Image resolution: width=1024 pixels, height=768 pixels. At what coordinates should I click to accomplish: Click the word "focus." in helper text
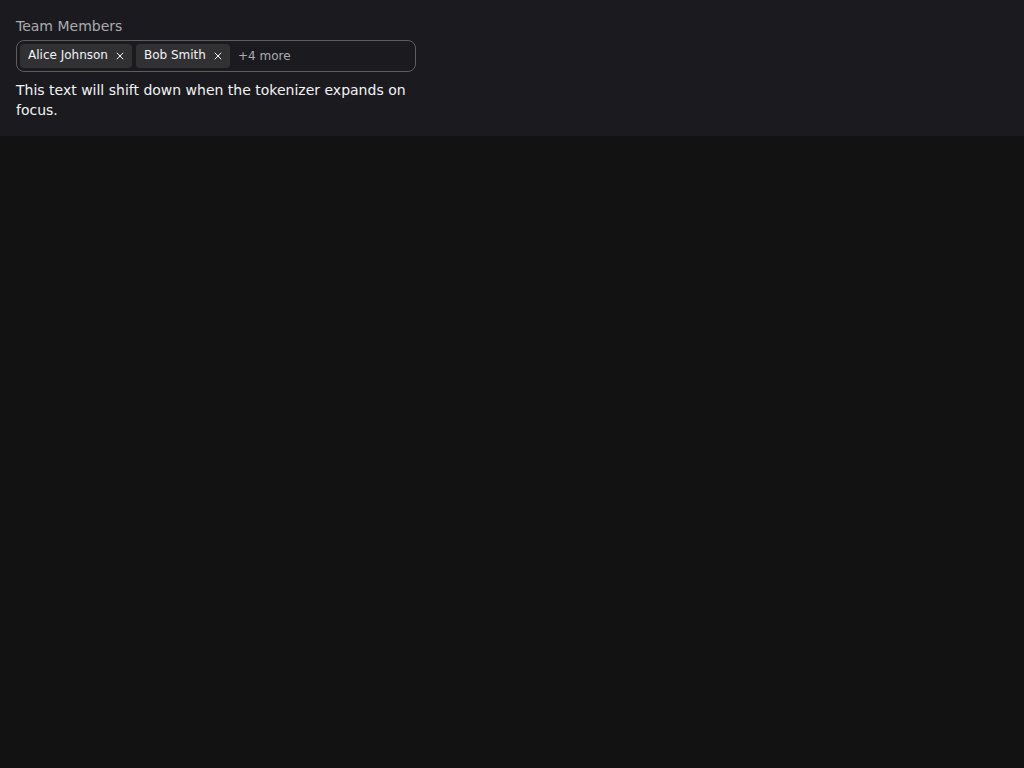coord(37,110)
